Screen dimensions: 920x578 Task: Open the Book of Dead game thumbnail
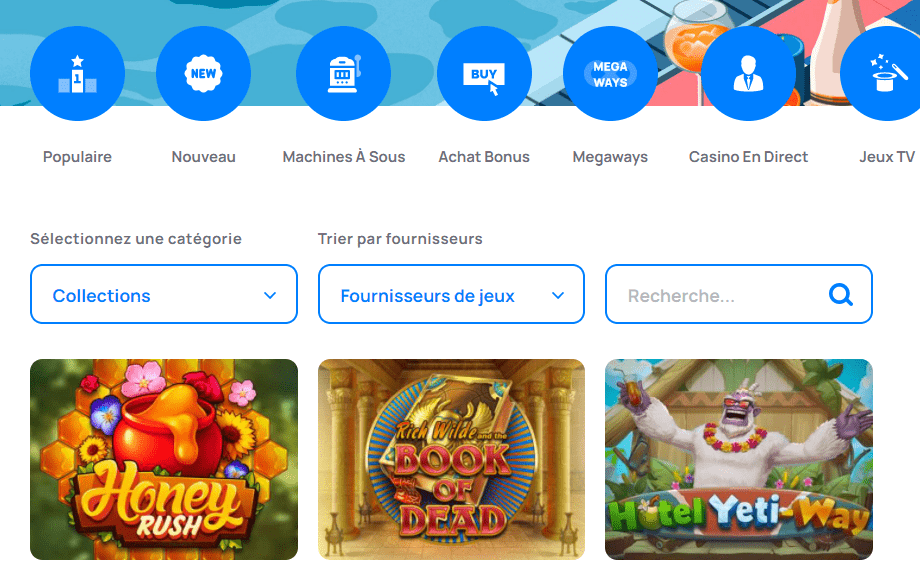[x=451, y=459]
